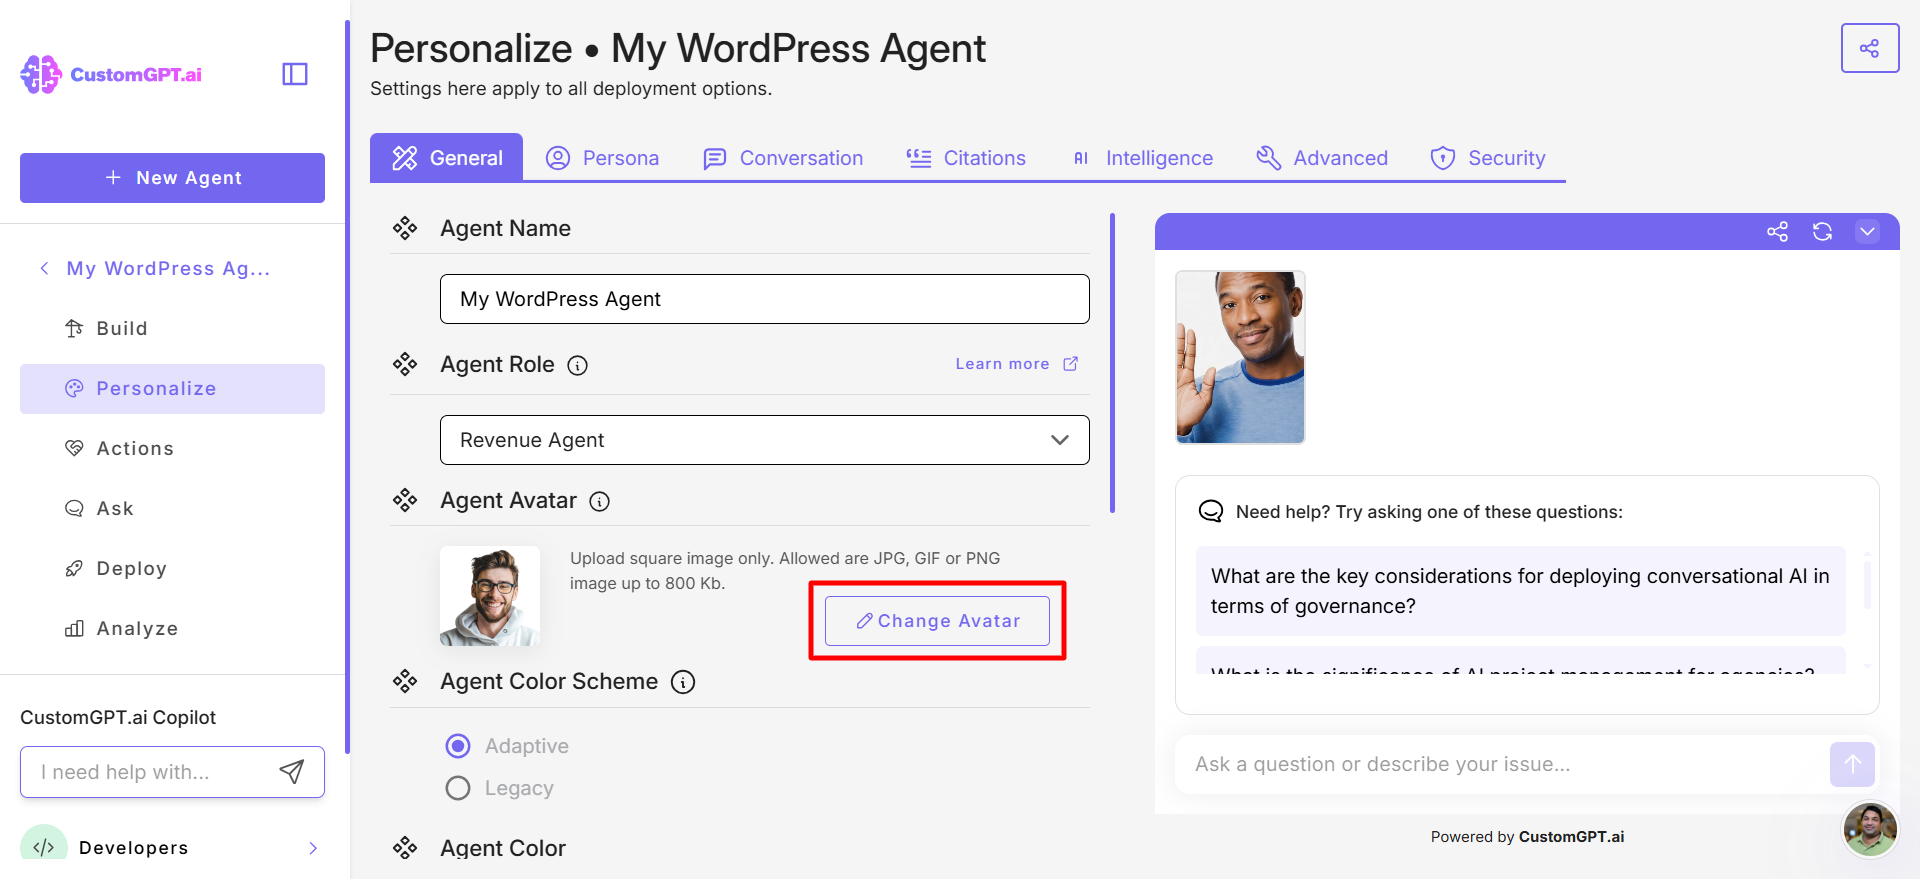The width and height of the screenshot is (1920, 879).
Task: Open Analyze in the sidebar
Action: 172,629
